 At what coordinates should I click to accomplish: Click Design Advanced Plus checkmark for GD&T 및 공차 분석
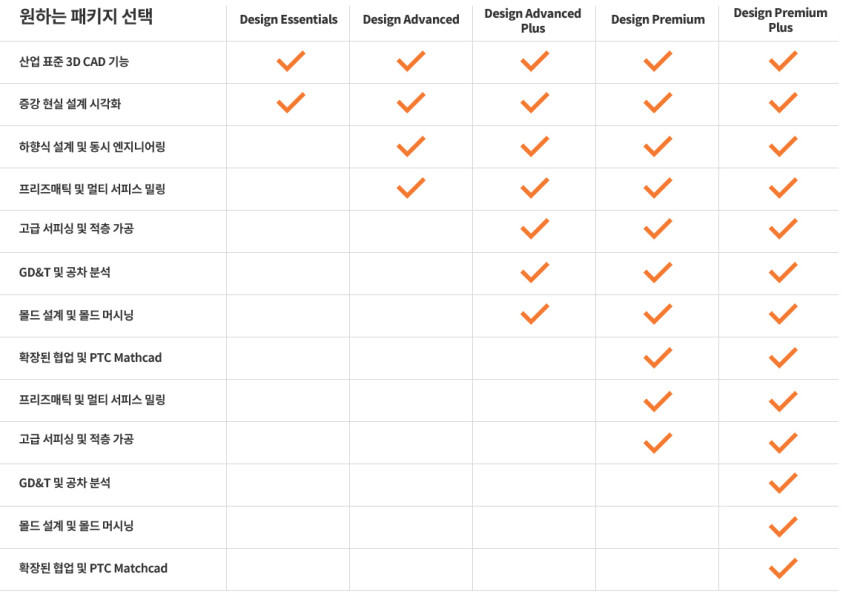(x=534, y=272)
